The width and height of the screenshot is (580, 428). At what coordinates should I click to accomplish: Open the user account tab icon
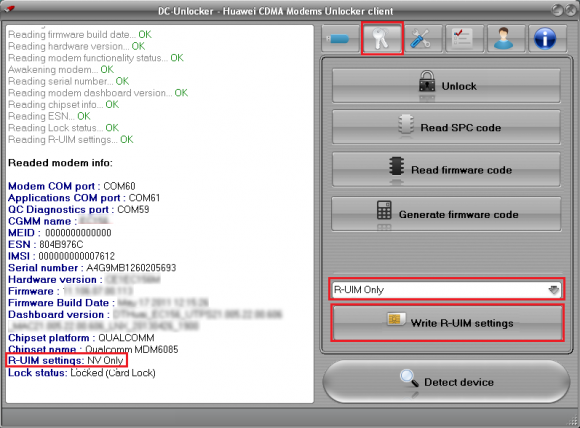(x=506, y=38)
